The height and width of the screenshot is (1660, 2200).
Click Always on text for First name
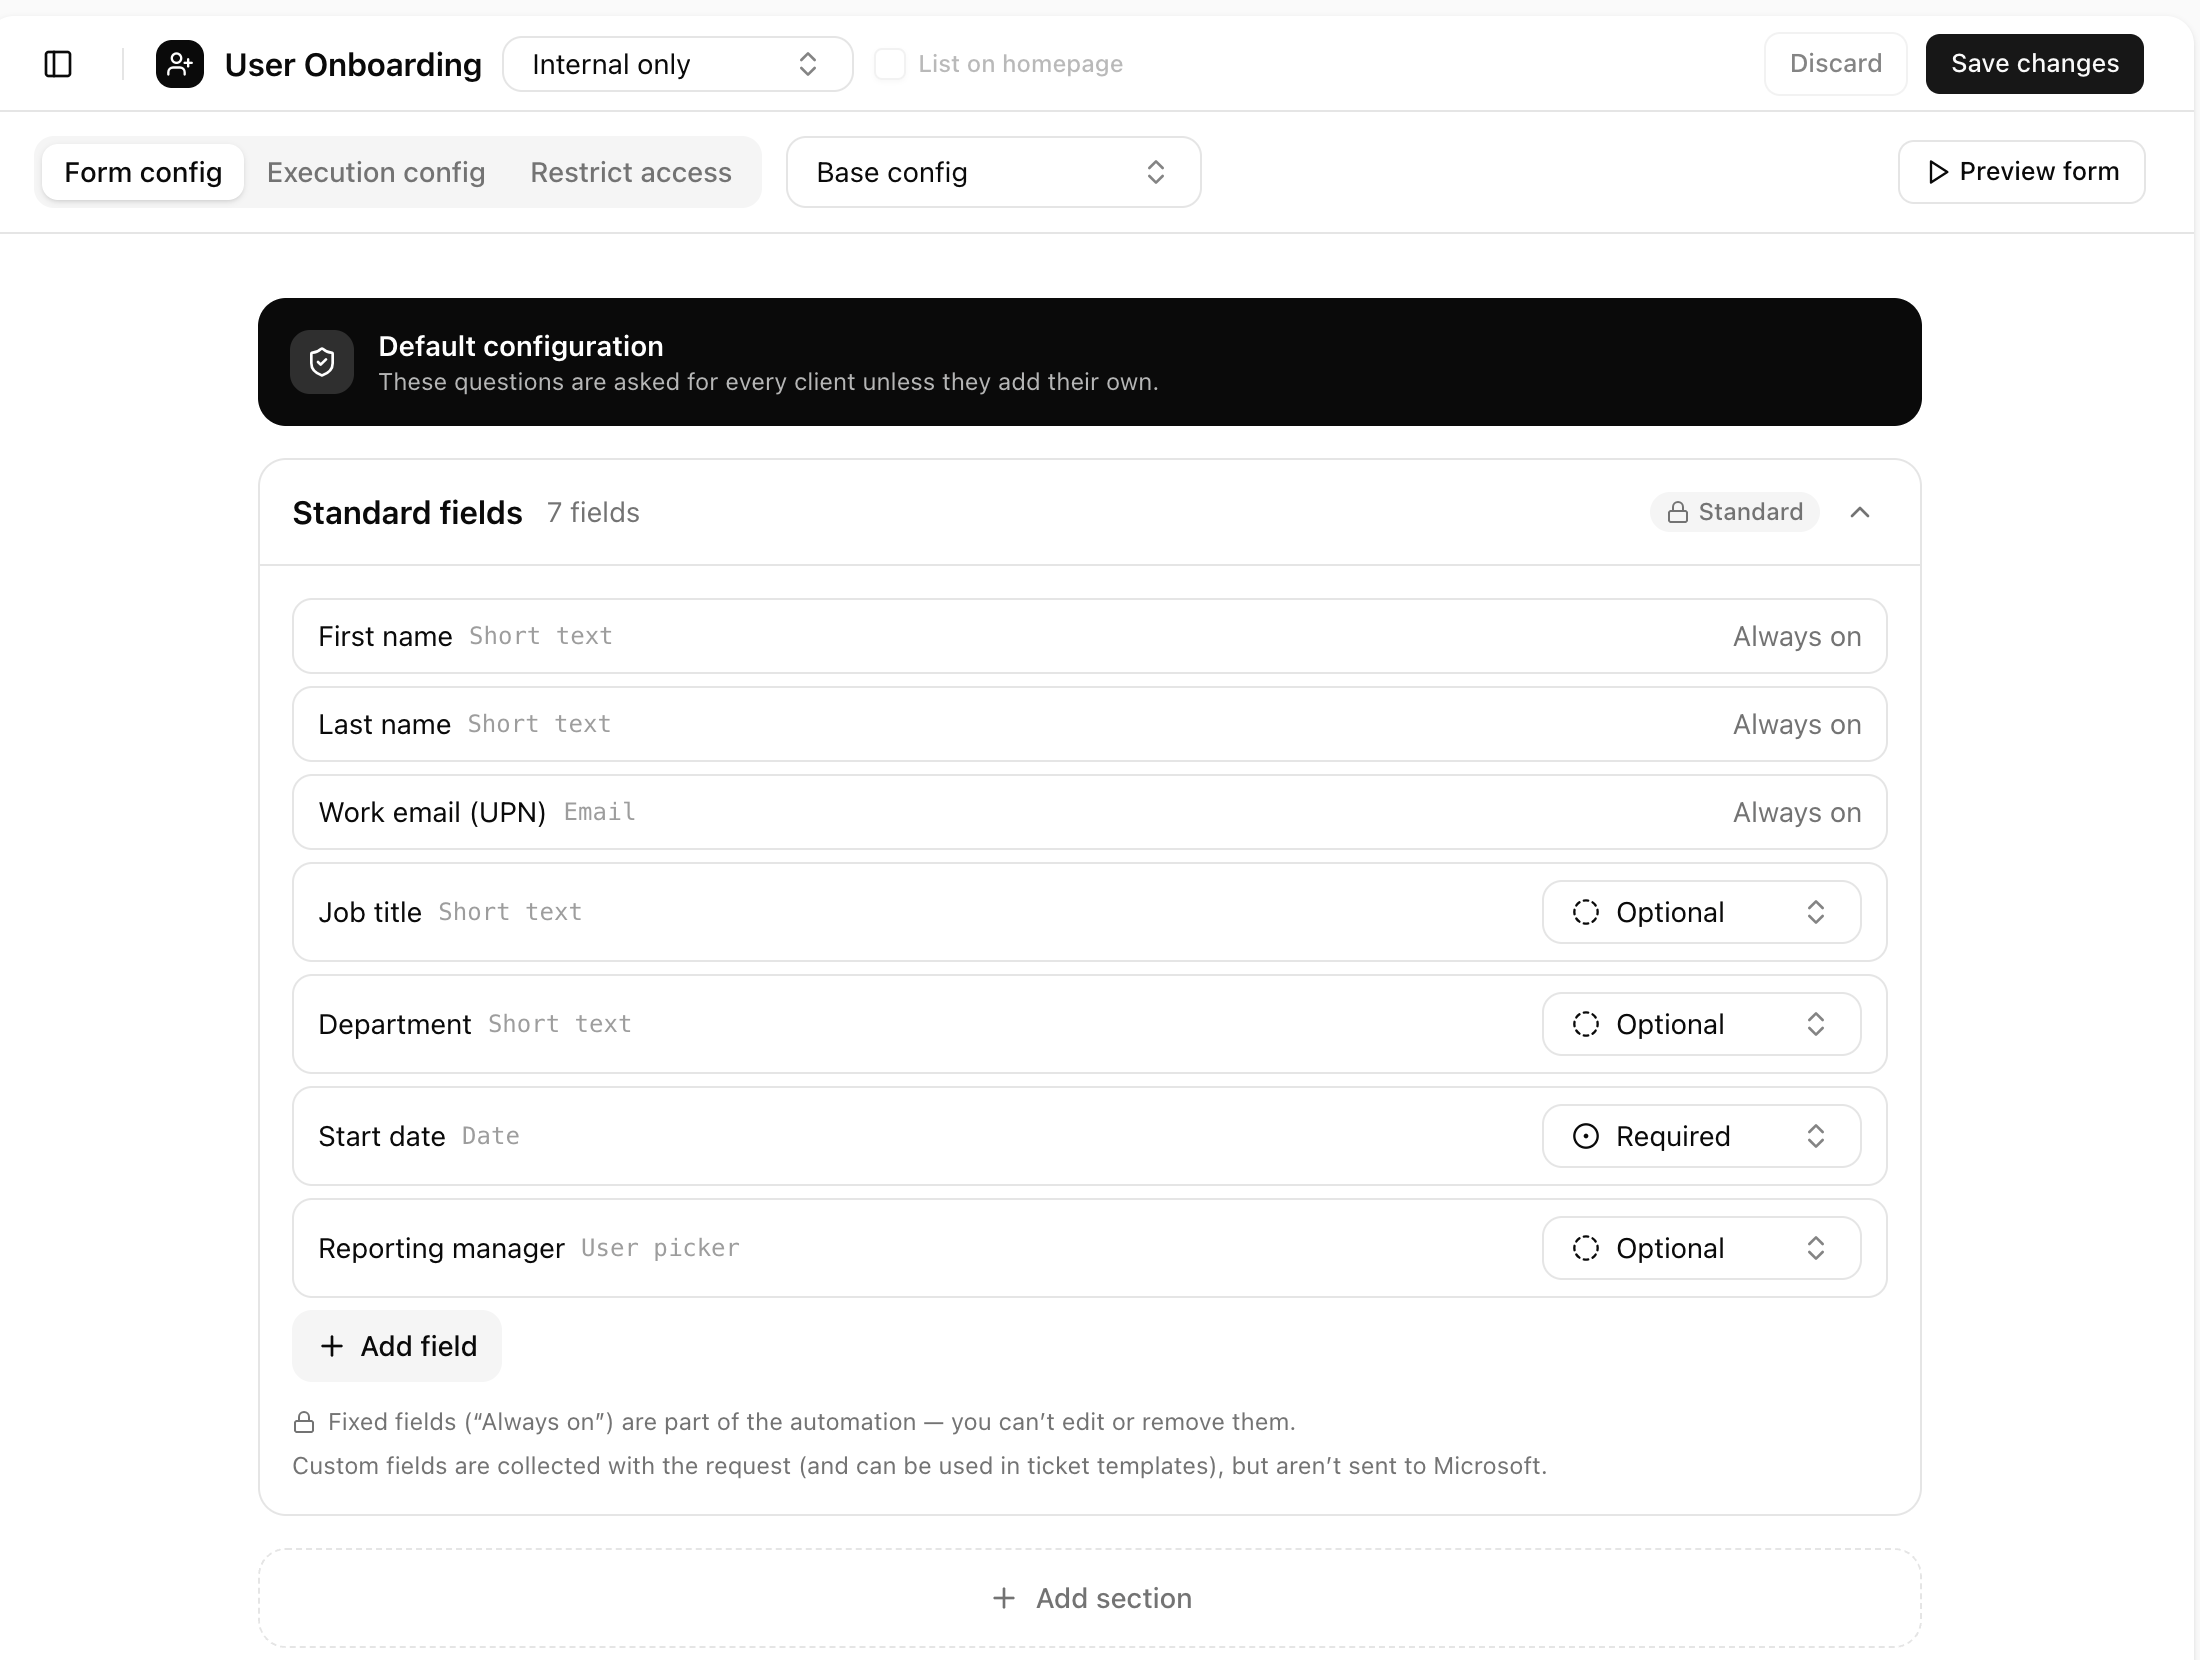click(1797, 636)
